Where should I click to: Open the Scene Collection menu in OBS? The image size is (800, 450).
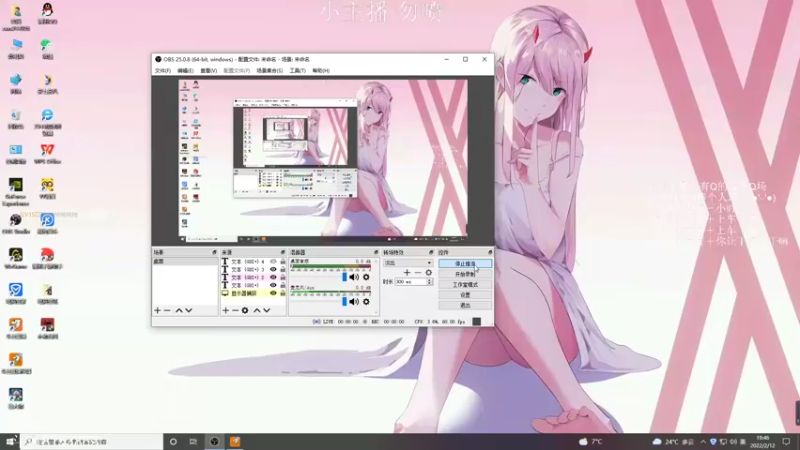pyautogui.click(x=269, y=70)
